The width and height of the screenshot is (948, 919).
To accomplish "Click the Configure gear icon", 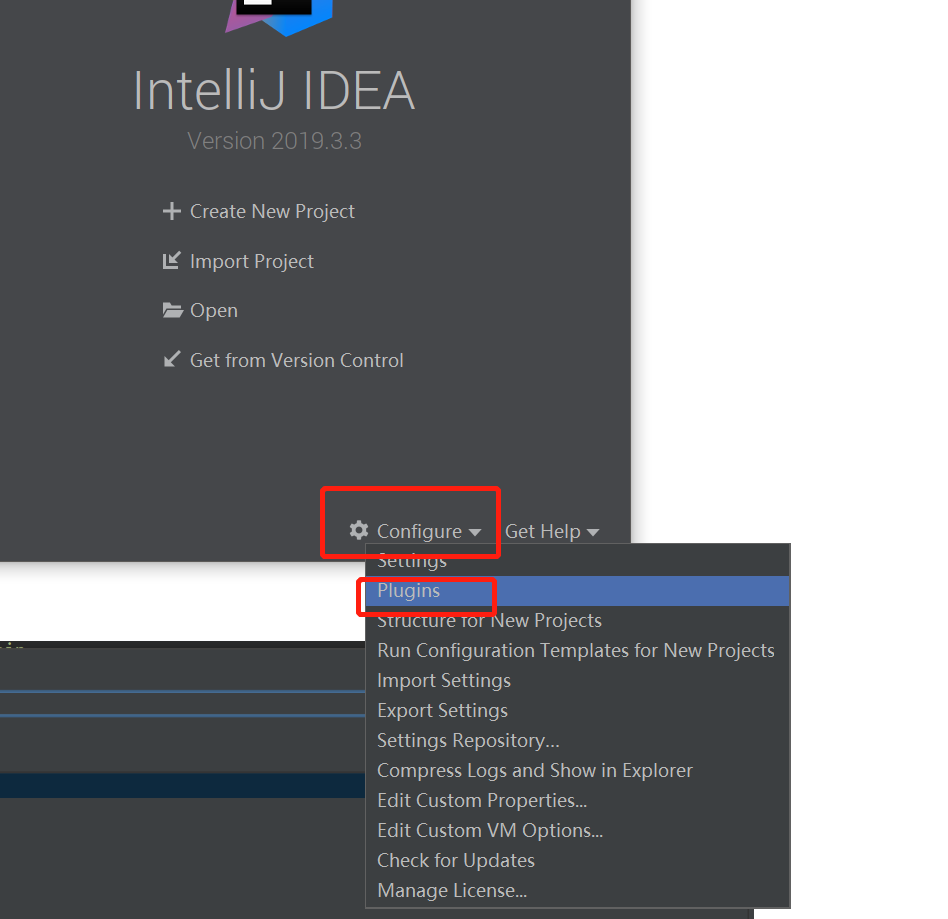I will click(x=359, y=530).
